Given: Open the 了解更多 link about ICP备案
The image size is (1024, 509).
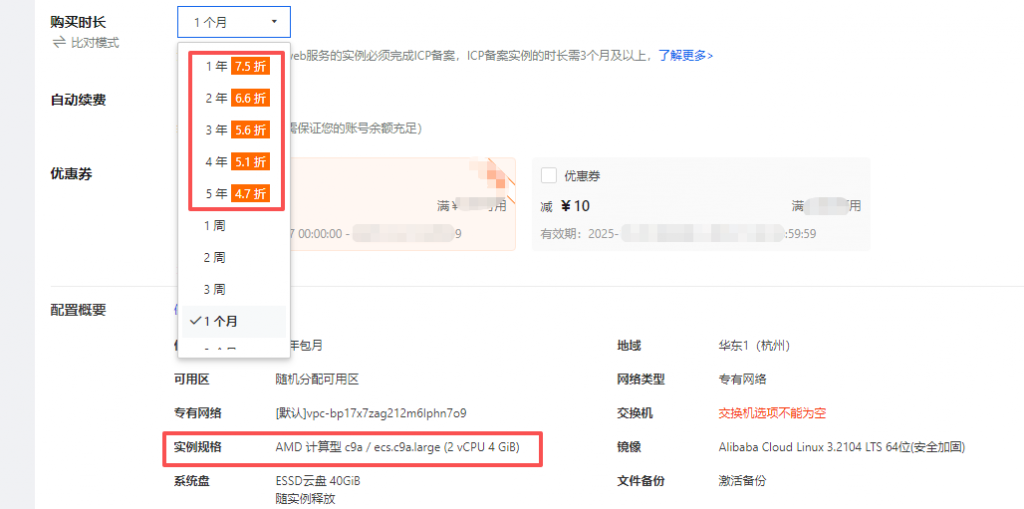Looking at the screenshot, I should tap(685, 55).
